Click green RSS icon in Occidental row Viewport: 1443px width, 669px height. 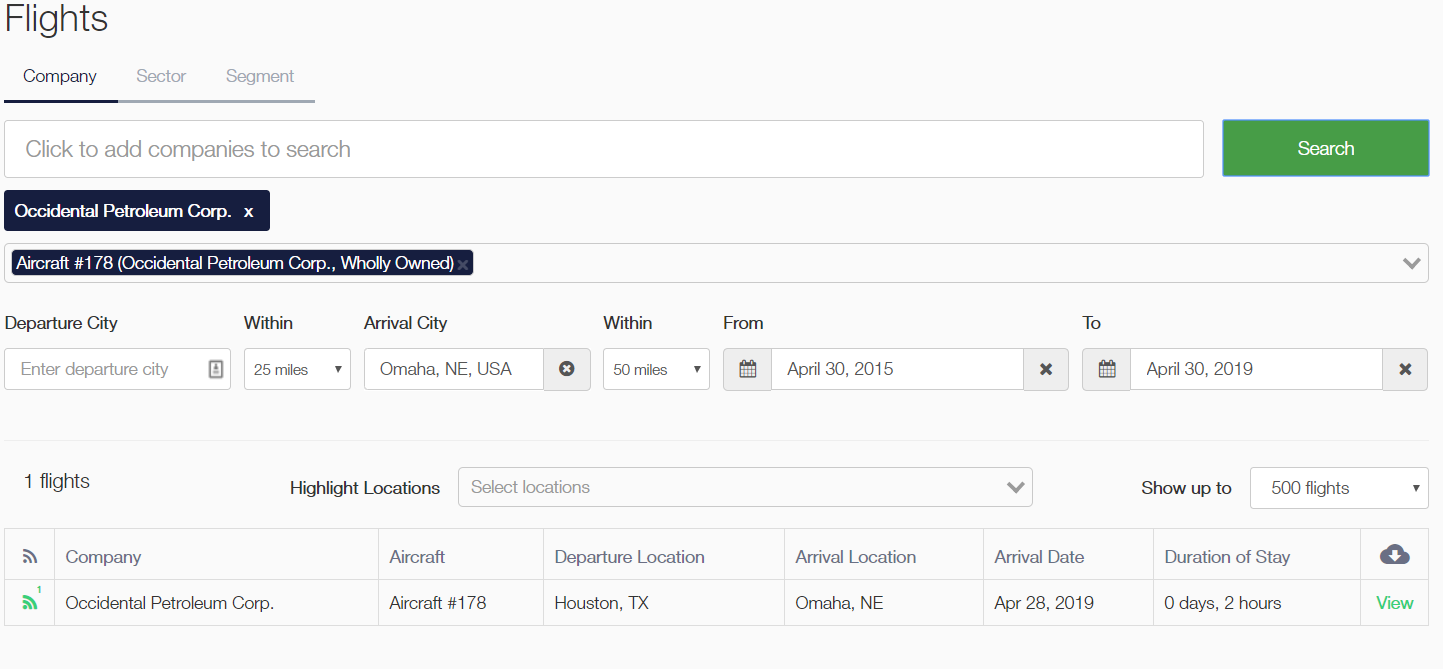(30, 603)
